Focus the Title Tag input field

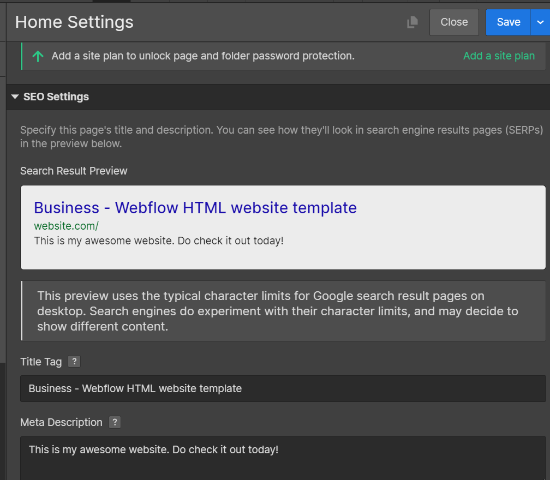click(x=283, y=388)
